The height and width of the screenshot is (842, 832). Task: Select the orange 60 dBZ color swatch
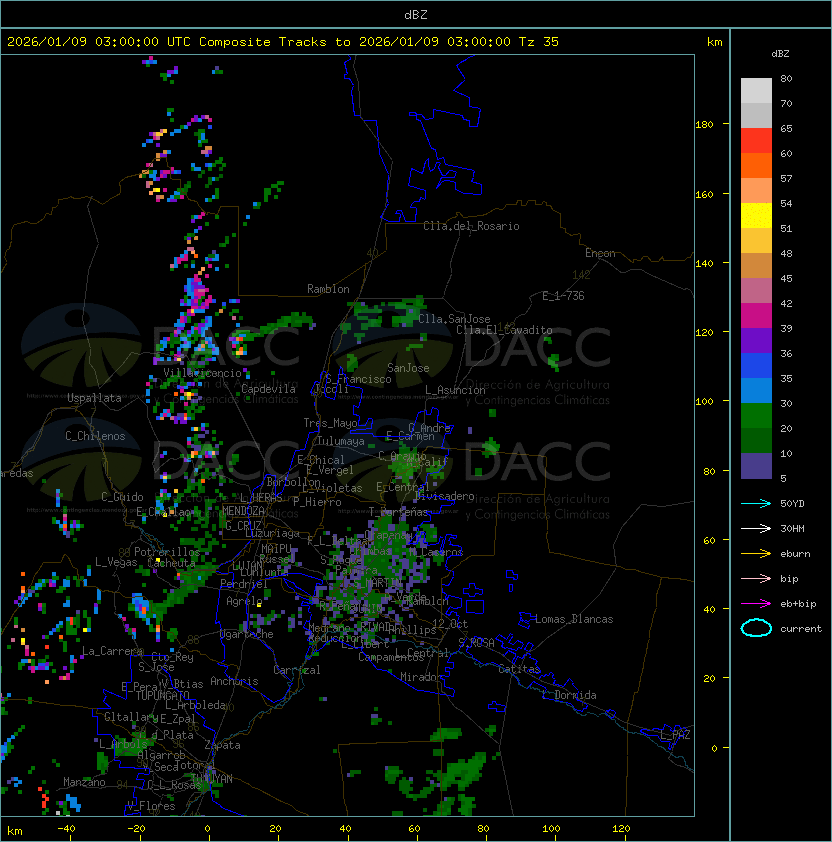click(x=756, y=165)
